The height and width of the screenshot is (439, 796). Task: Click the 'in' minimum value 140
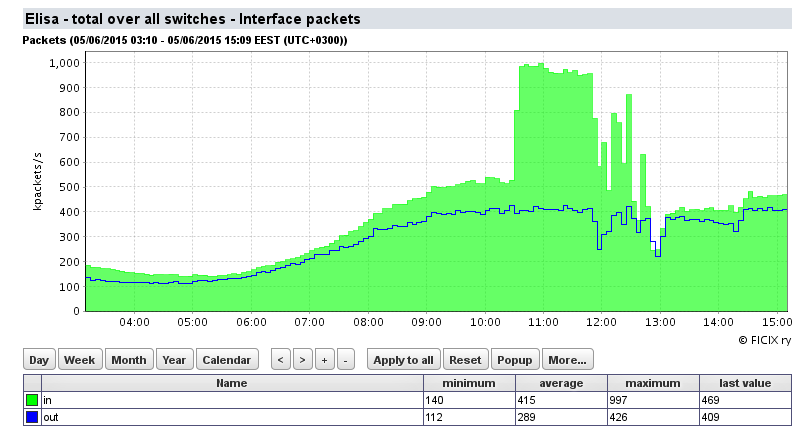pos(435,400)
